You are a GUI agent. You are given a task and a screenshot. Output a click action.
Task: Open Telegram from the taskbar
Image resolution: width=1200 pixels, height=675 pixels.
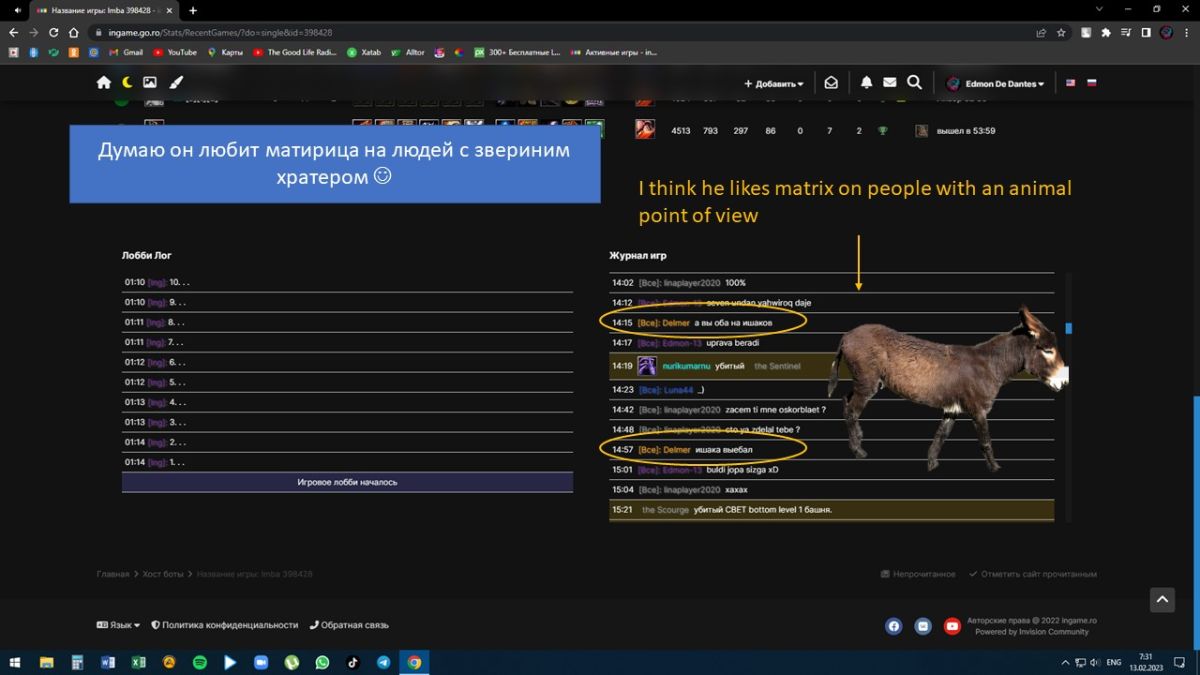383,662
